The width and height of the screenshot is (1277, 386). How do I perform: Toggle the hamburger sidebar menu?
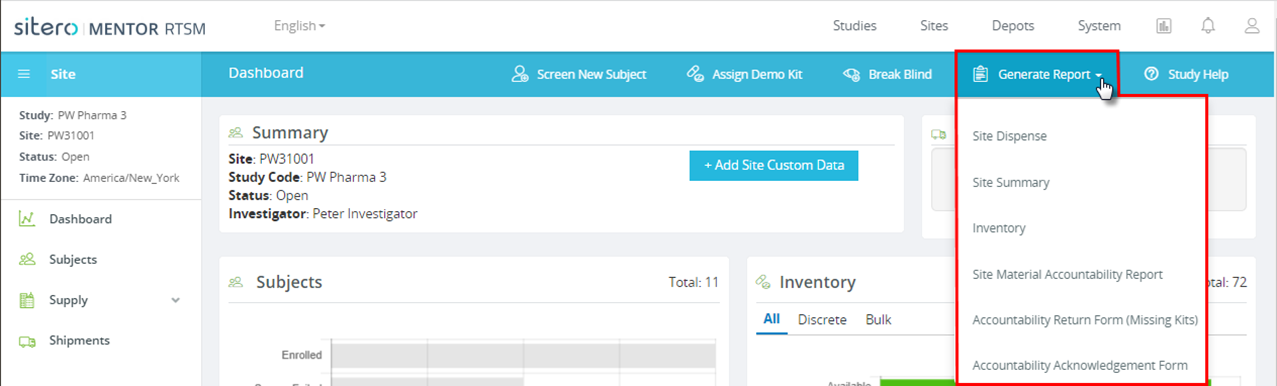24,74
